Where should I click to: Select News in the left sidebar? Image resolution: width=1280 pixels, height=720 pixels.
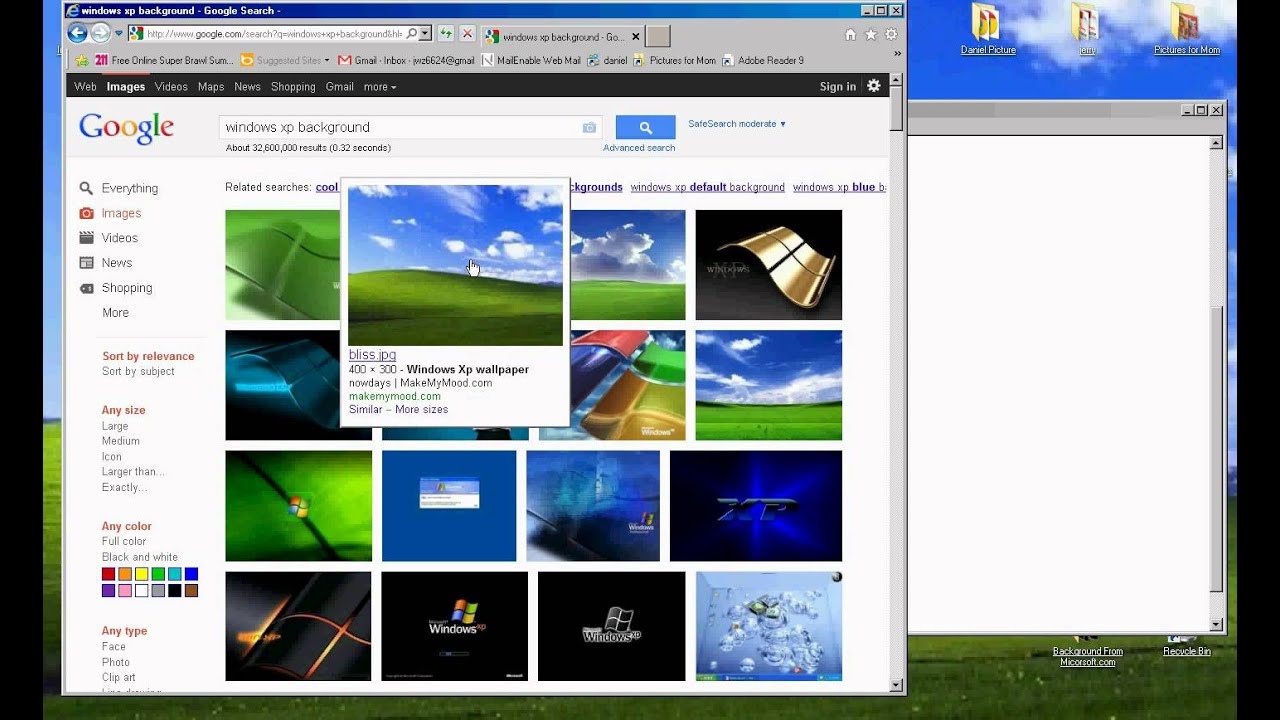[x=117, y=263]
